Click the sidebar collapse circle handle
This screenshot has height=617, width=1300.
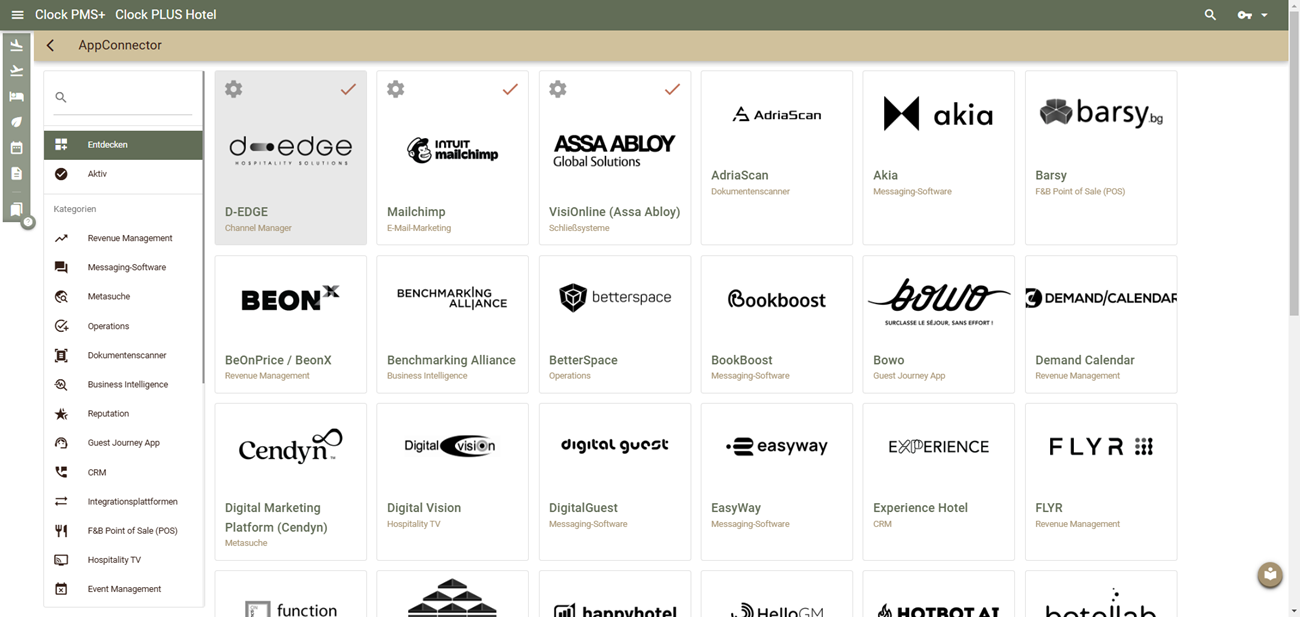28,222
